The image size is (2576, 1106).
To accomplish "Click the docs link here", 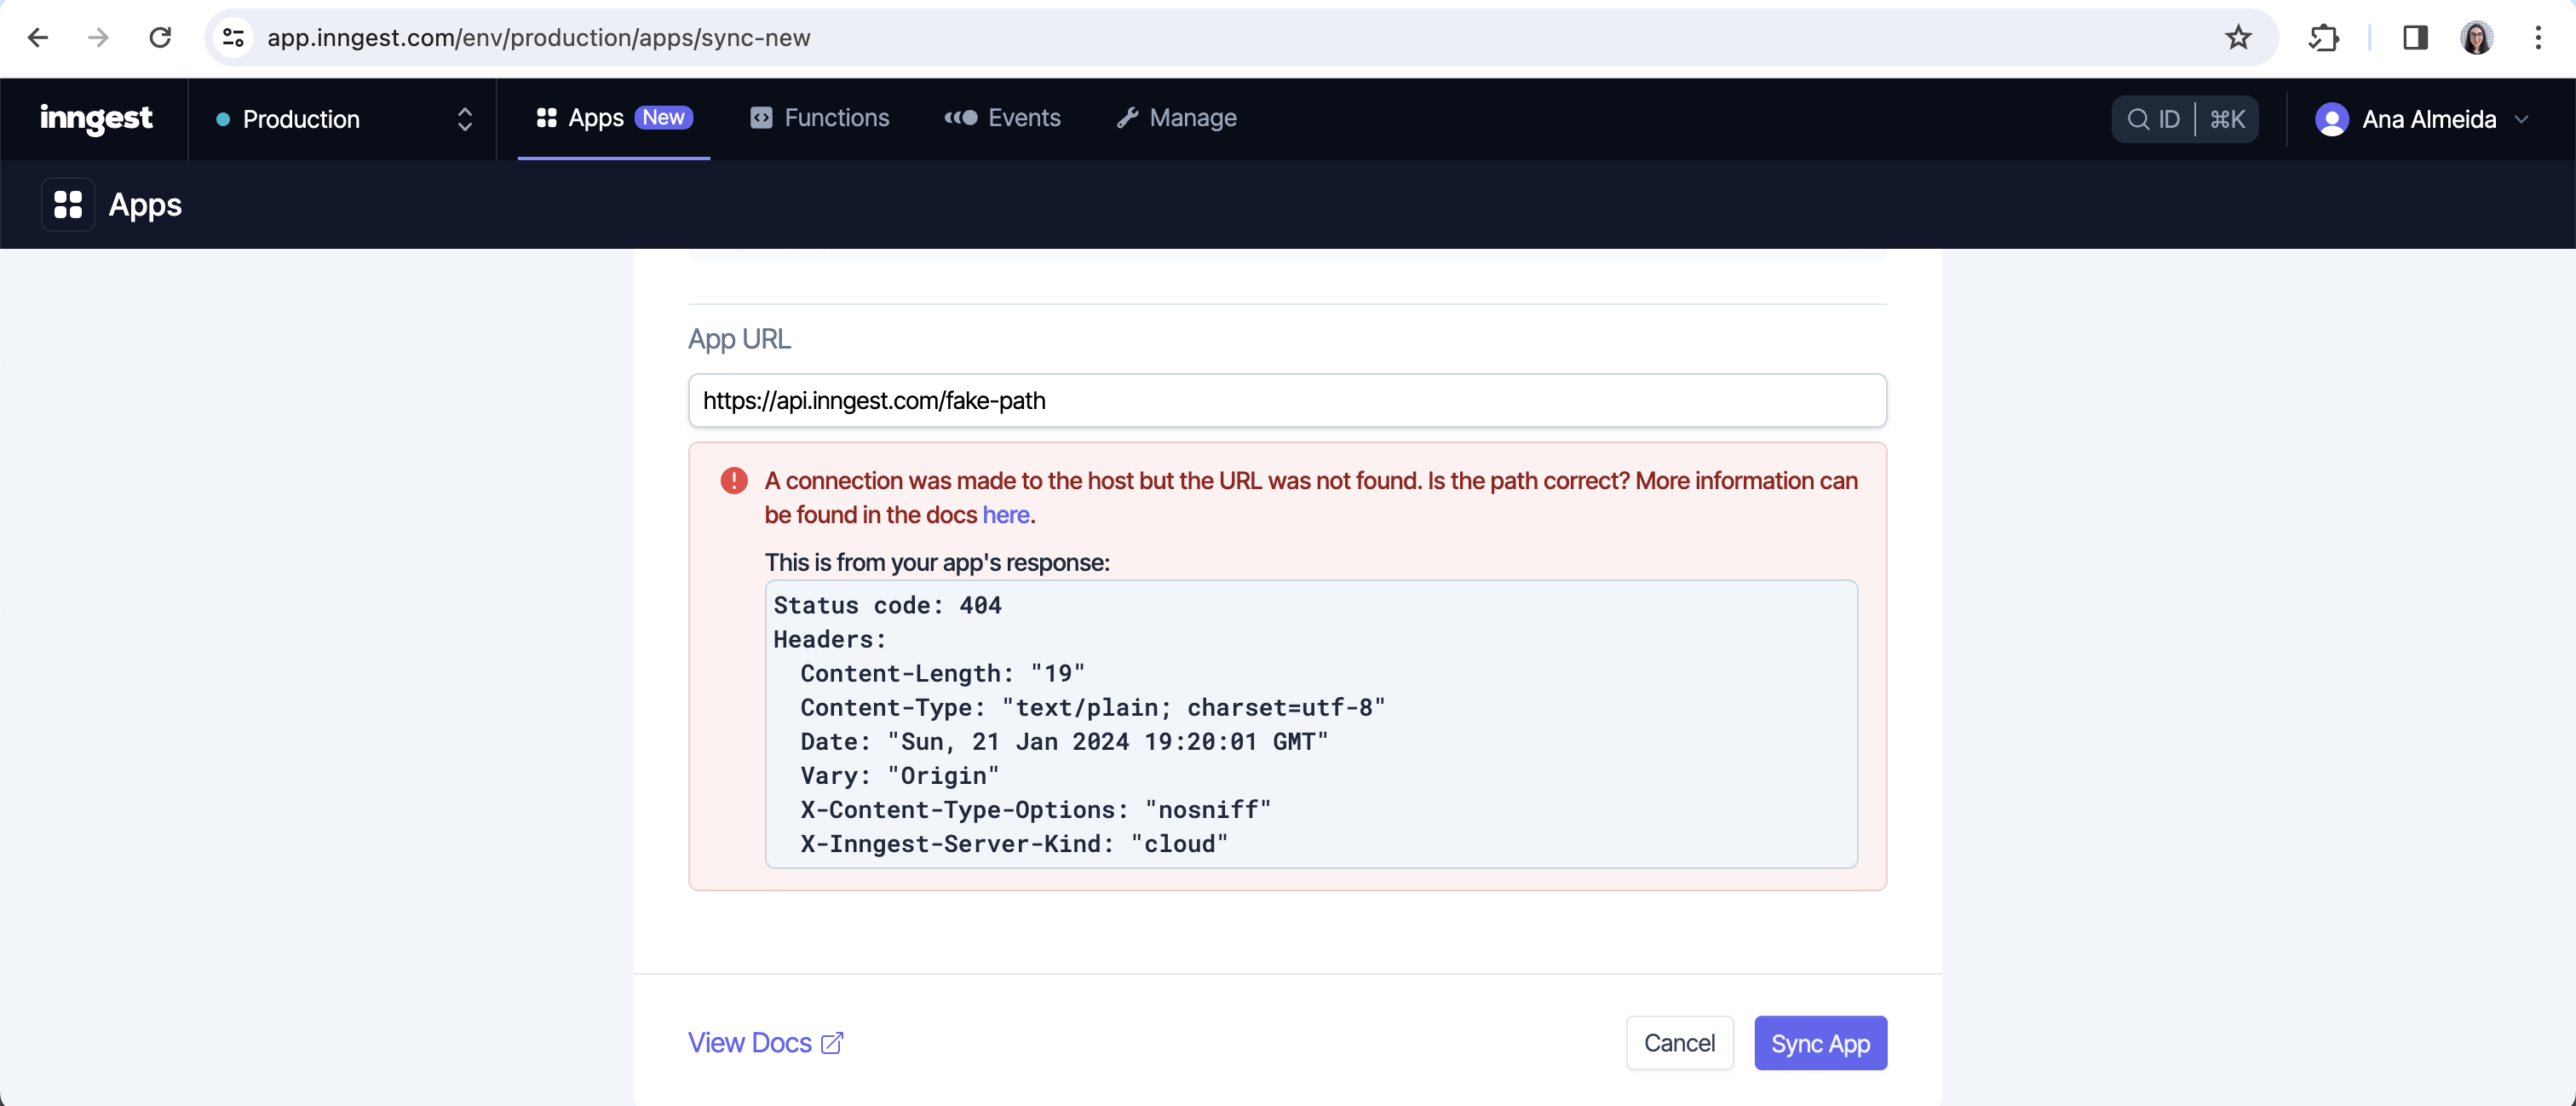I will 1005,515.
